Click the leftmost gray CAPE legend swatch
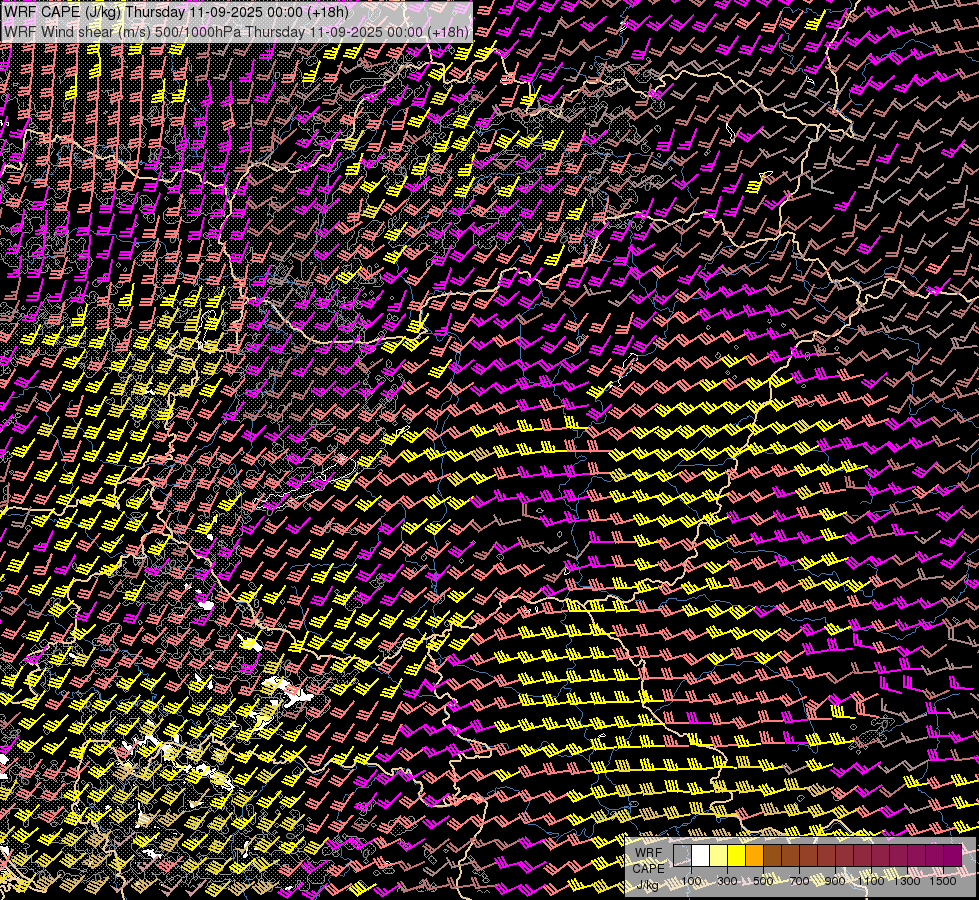 [682, 856]
